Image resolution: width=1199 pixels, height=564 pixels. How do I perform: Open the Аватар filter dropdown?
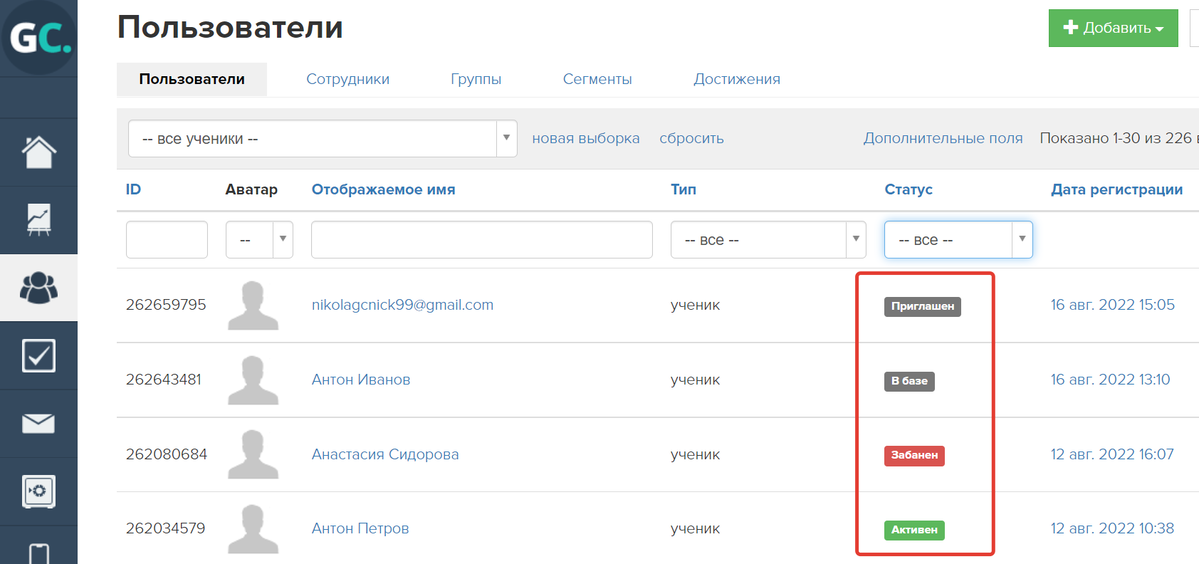pyautogui.click(x=259, y=240)
